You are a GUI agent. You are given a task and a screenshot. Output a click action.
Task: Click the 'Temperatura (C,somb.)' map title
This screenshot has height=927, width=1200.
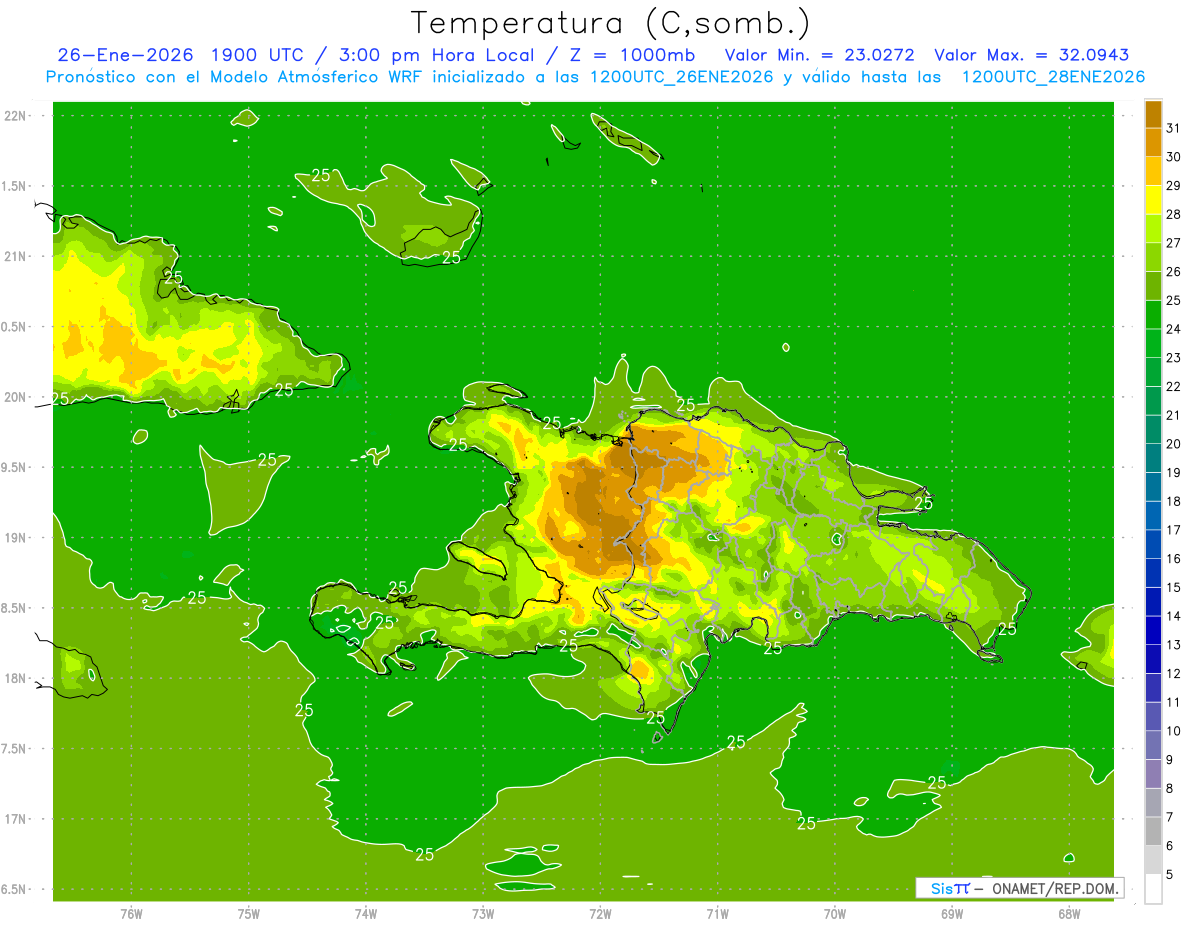point(610,22)
